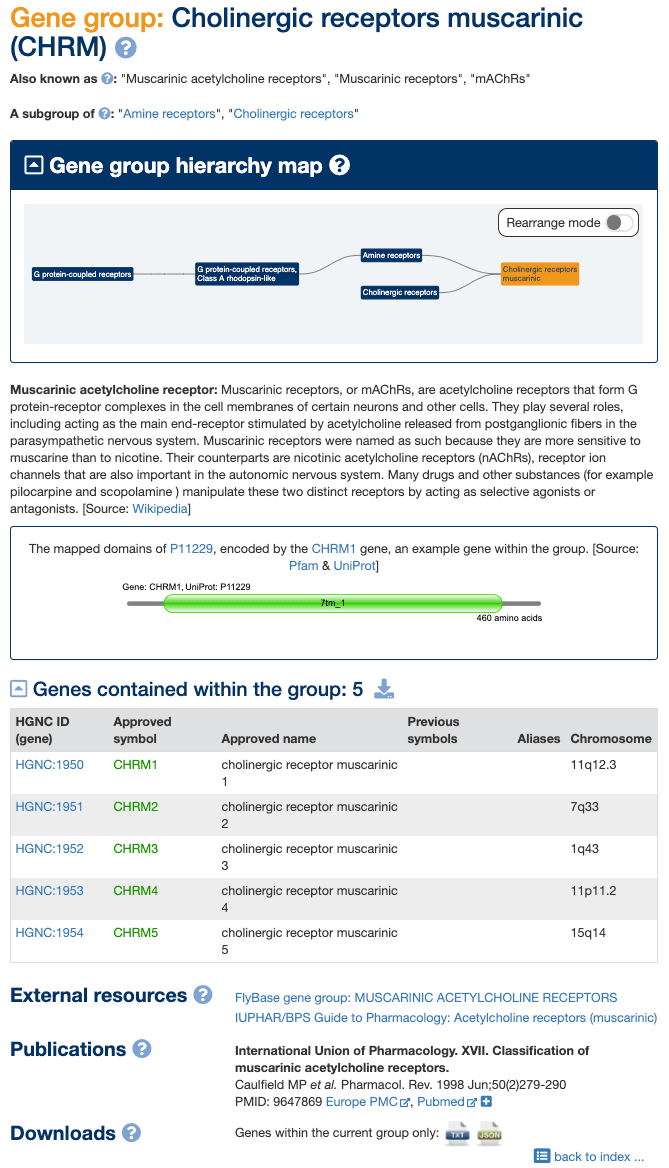Open CHRM5 approved symbol link
Screen dimensions: 669x1168
[136, 933]
